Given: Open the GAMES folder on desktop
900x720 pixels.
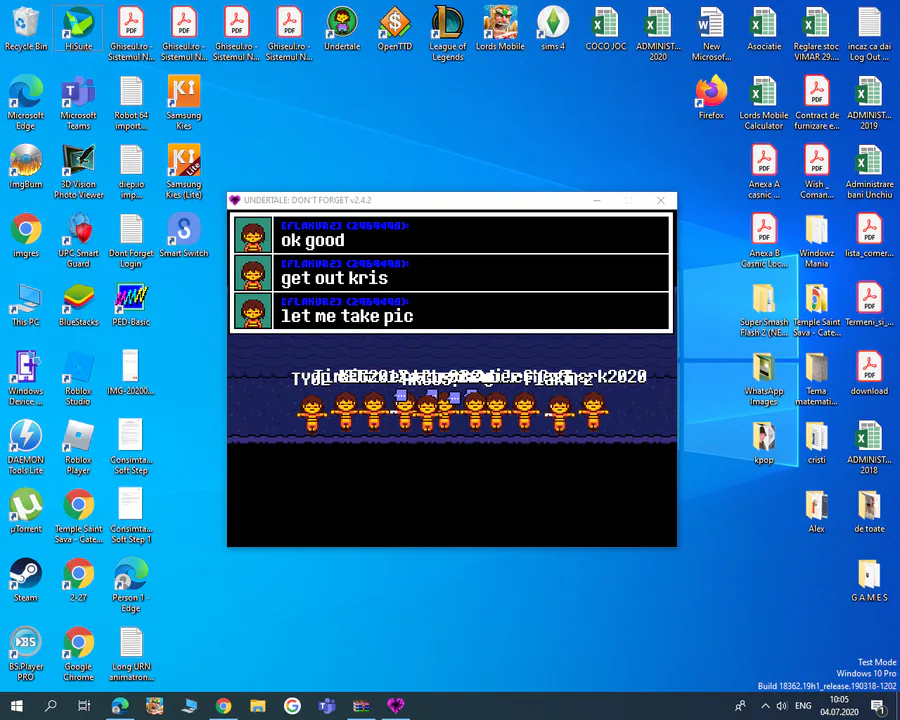Looking at the screenshot, I should point(870,580).
